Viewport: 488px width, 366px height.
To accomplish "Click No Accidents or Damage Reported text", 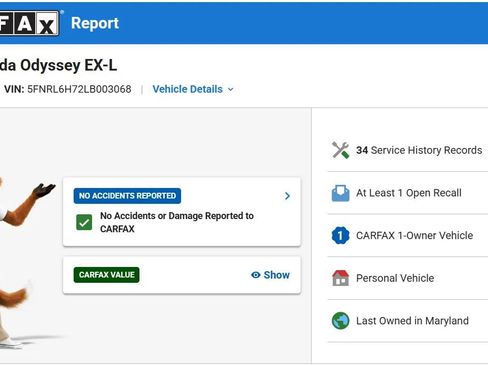I will [x=177, y=222].
